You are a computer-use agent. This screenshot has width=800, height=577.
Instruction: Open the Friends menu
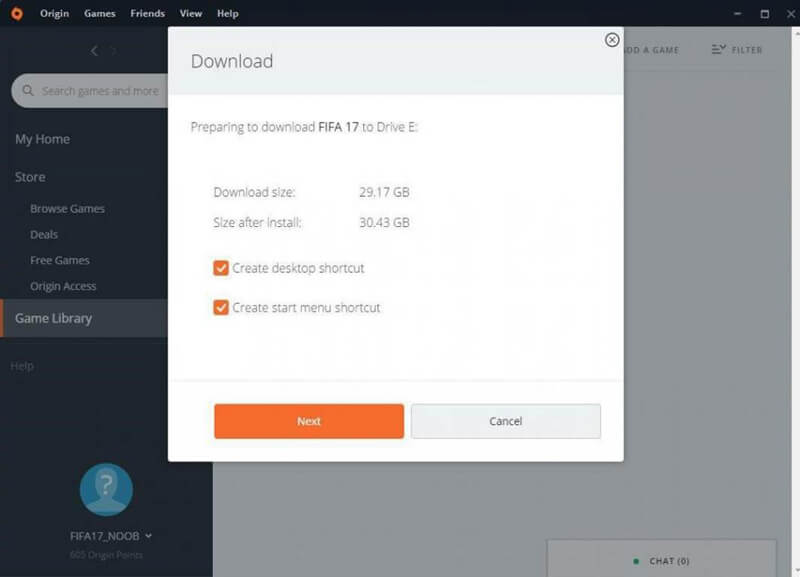[147, 13]
